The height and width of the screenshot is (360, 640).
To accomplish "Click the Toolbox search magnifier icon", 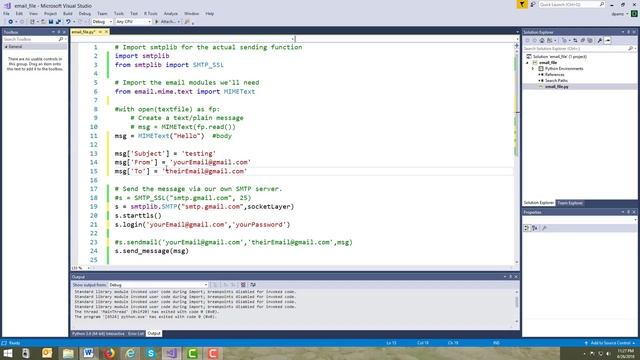I will 61,39.
